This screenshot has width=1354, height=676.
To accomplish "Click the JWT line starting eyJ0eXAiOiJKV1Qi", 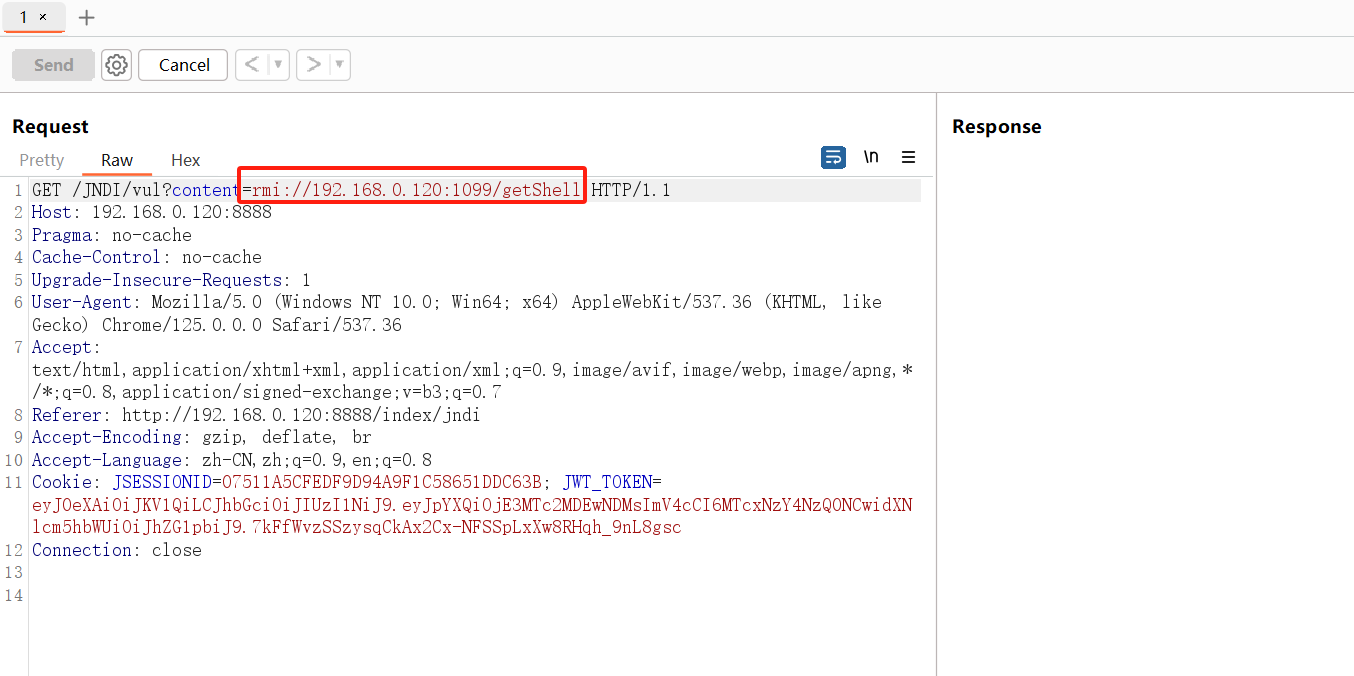I will click(472, 506).
